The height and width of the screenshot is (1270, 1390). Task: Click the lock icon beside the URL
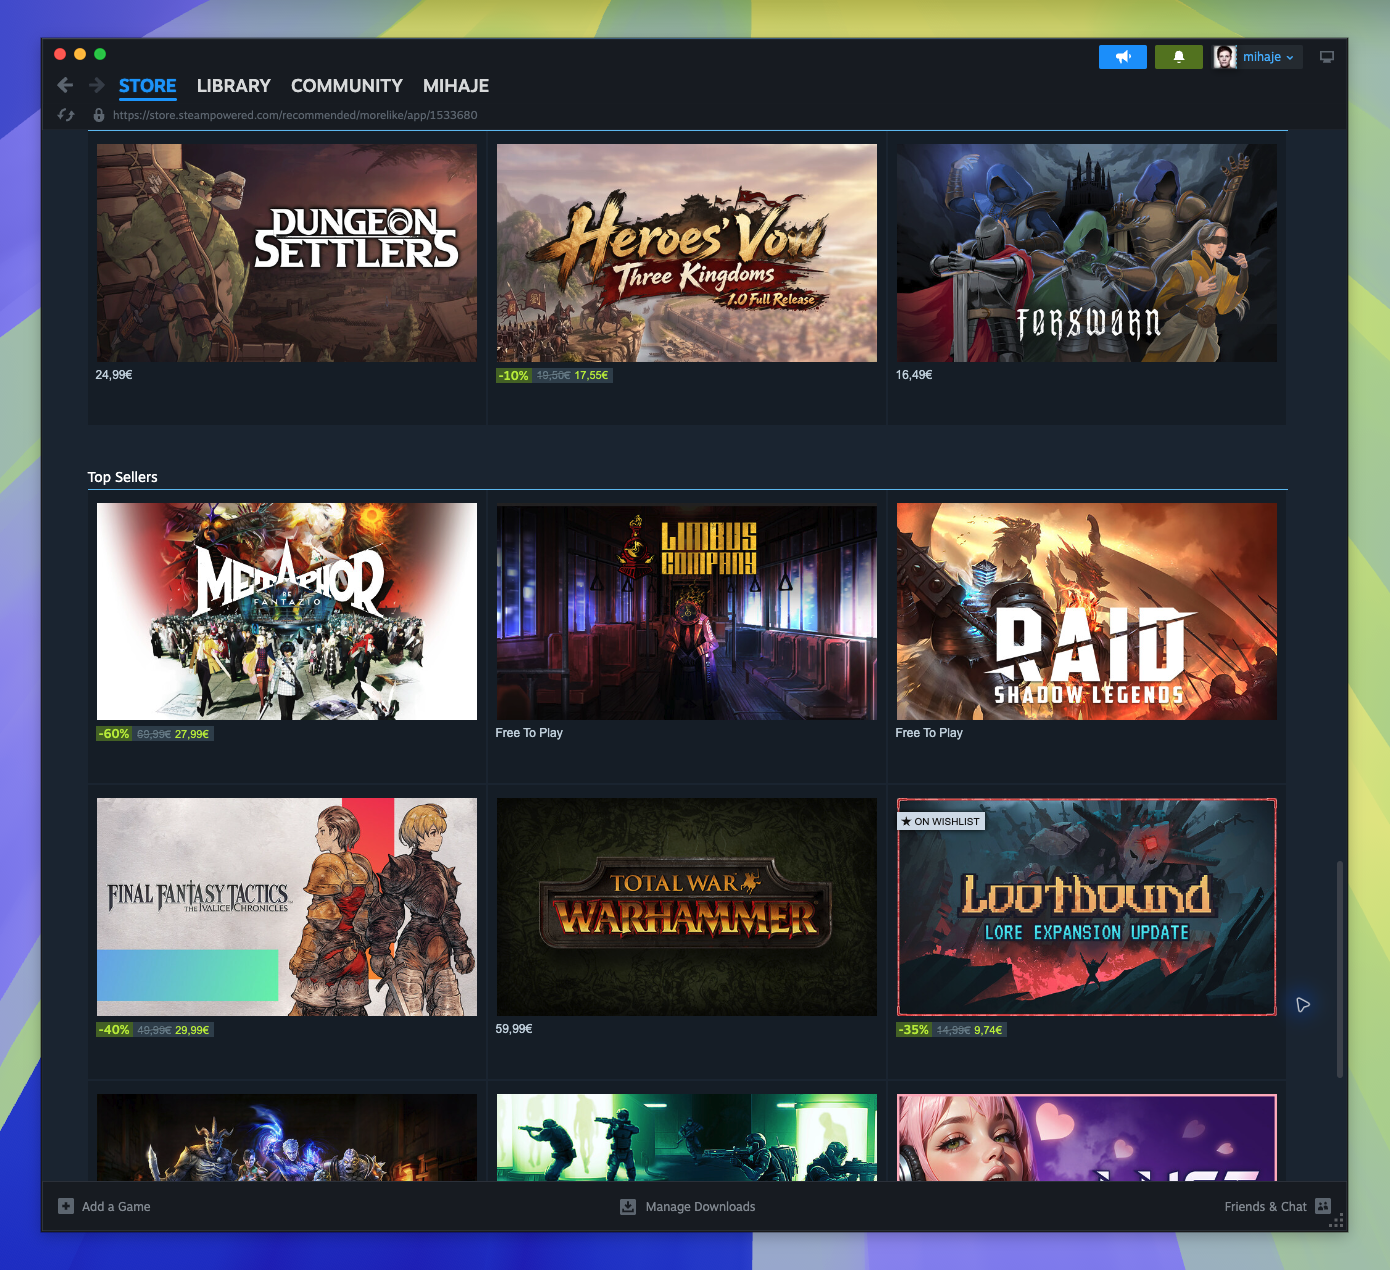pyautogui.click(x=99, y=115)
